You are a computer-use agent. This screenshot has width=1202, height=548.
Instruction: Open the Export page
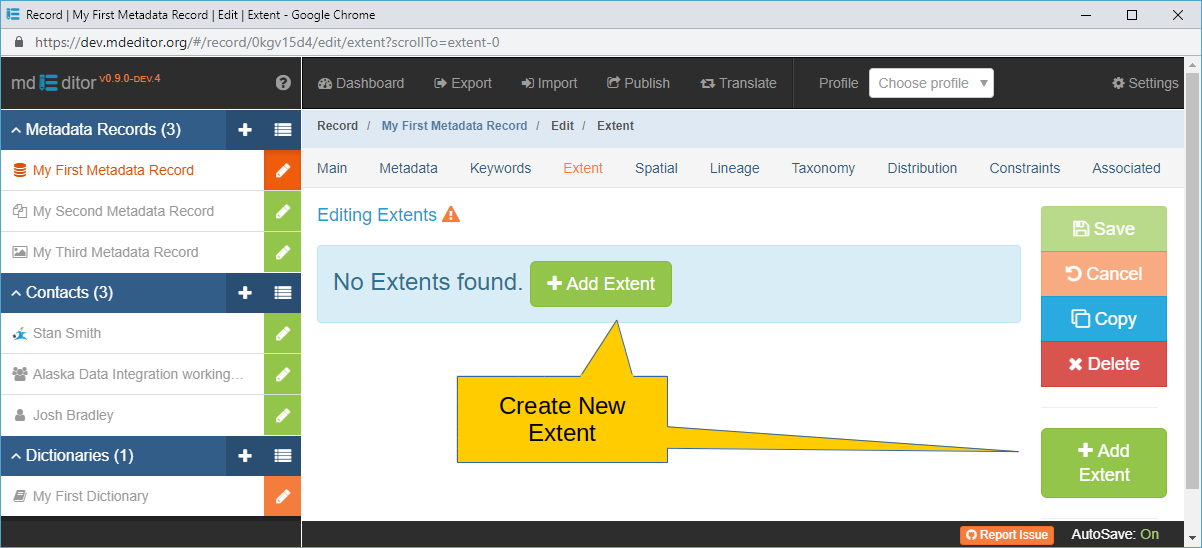tap(462, 83)
